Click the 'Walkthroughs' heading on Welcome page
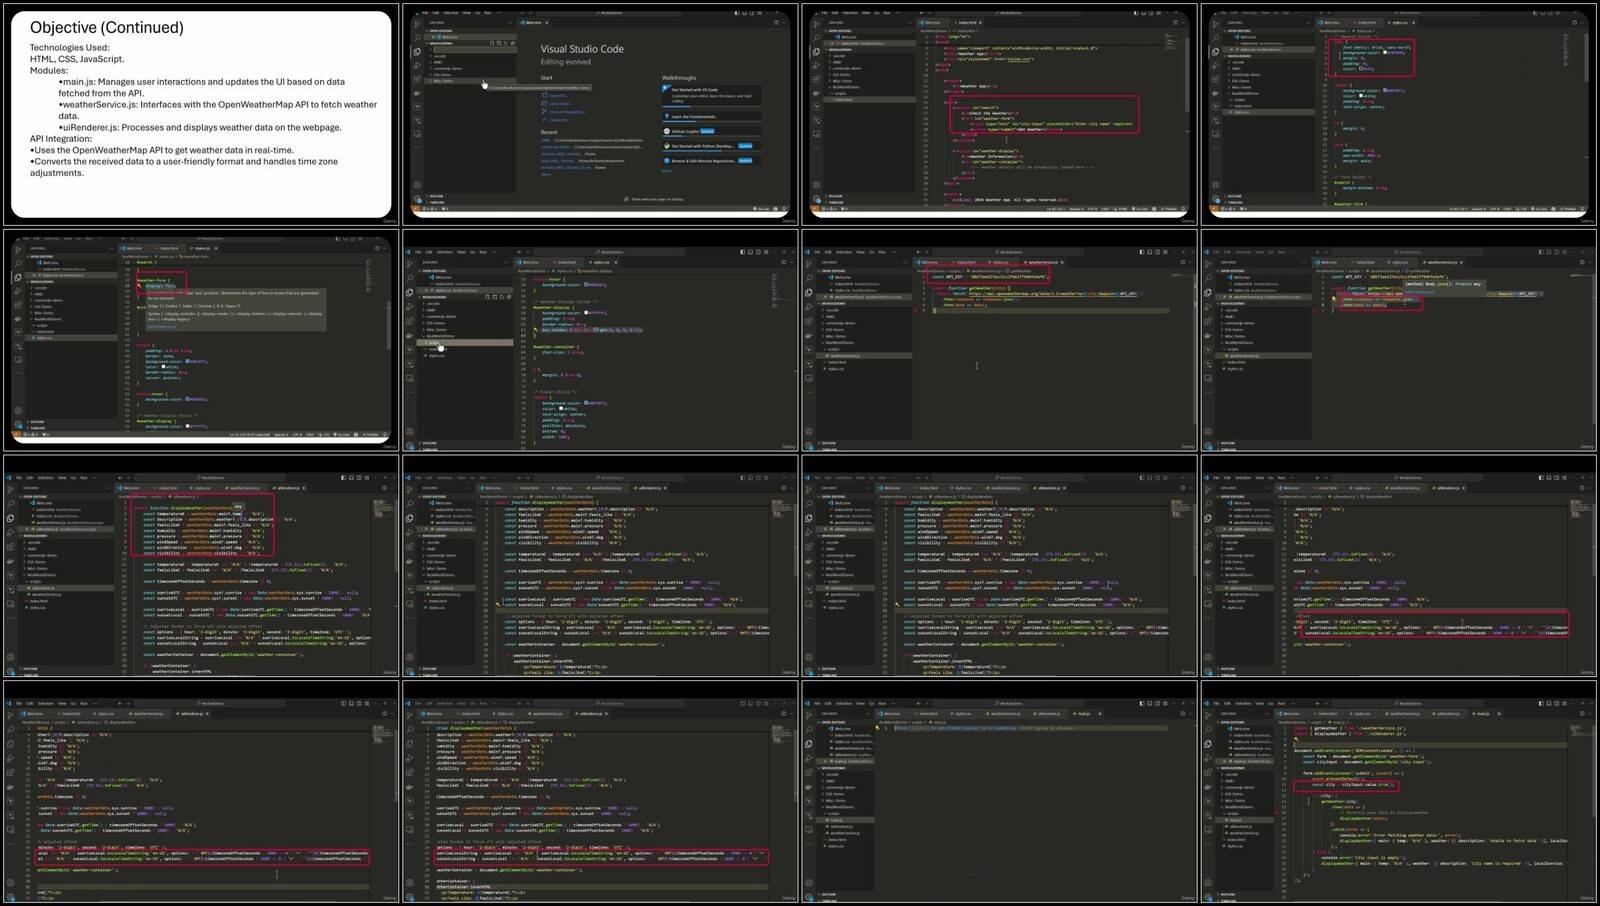Screen dimensions: 1600x906 (x=679, y=77)
